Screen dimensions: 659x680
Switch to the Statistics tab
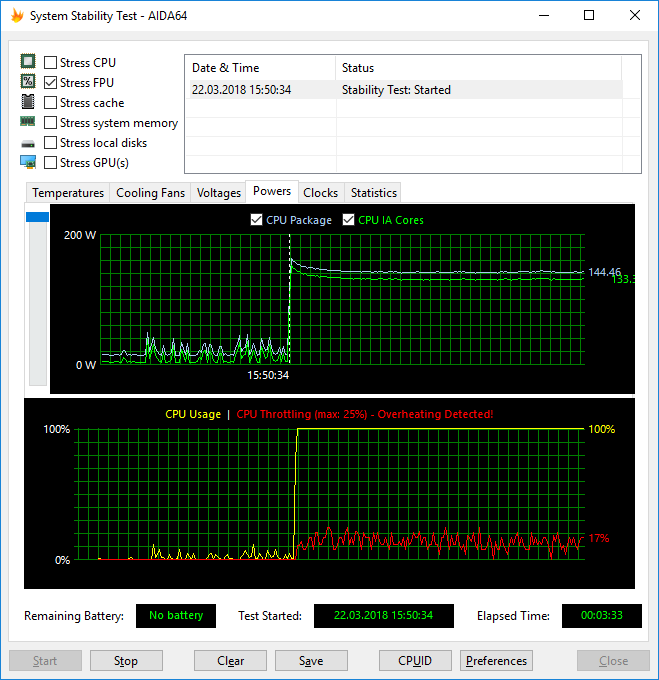coord(374,193)
